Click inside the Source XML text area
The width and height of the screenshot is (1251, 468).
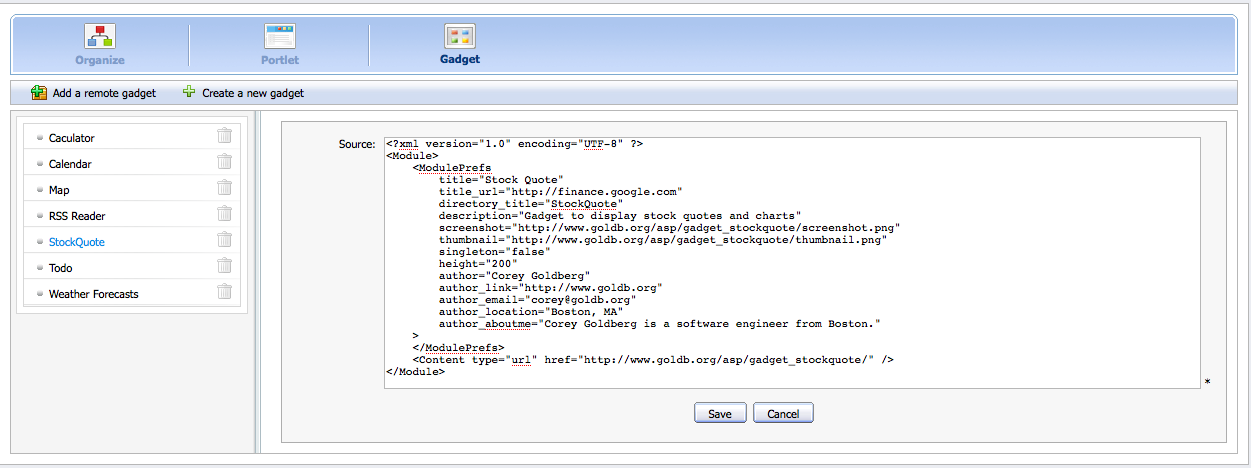click(x=792, y=261)
